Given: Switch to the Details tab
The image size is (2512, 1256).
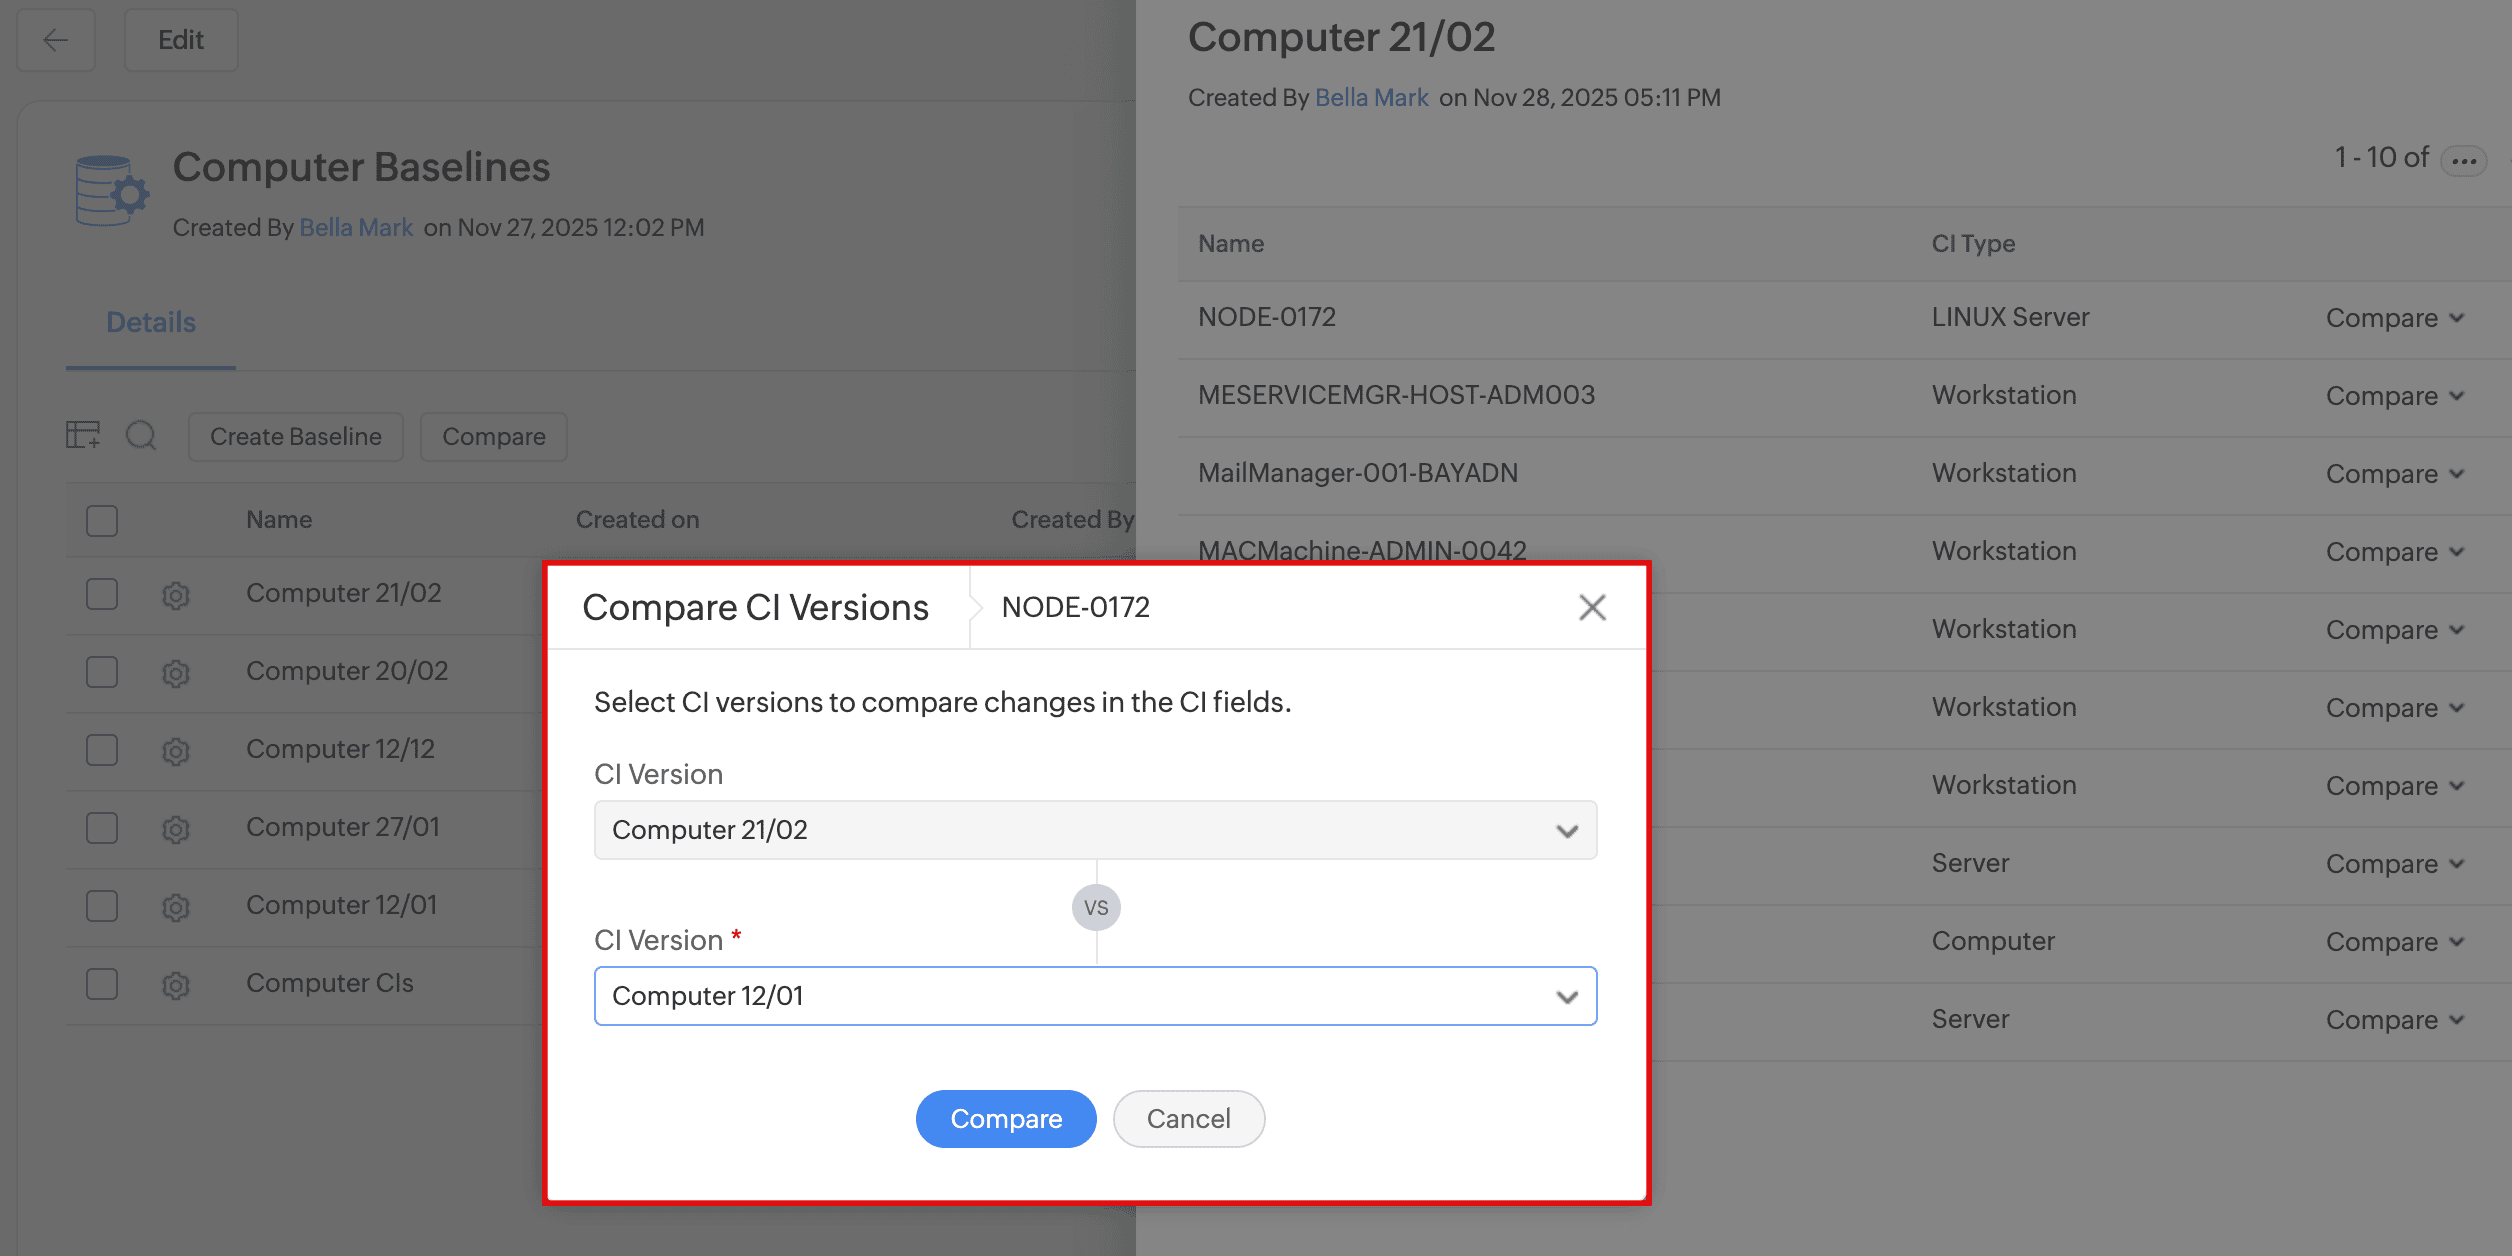Looking at the screenshot, I should tap(151, 322).
